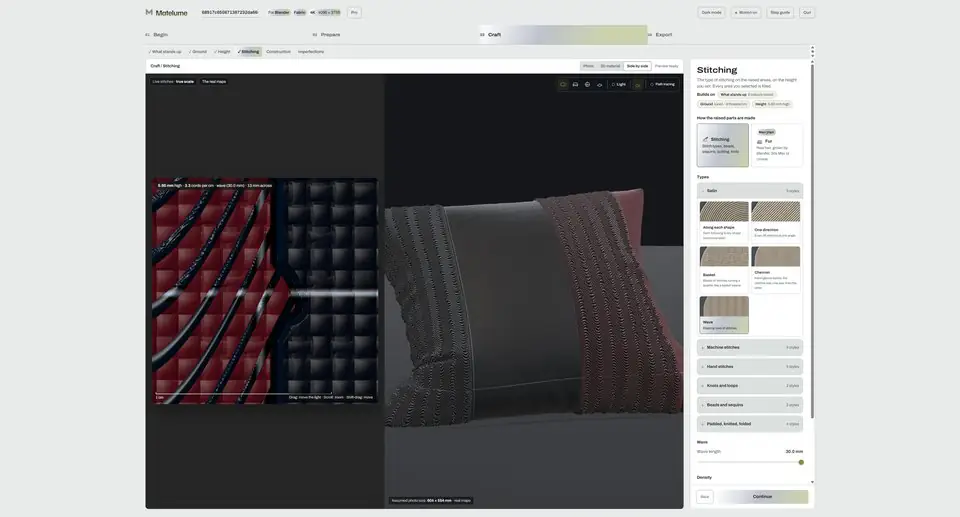
Task: Switch on Dark mode
Action: click(x=711, y=12)
